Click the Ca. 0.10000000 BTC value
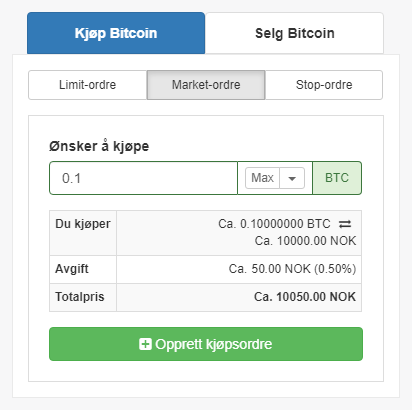 pos(274,224)
